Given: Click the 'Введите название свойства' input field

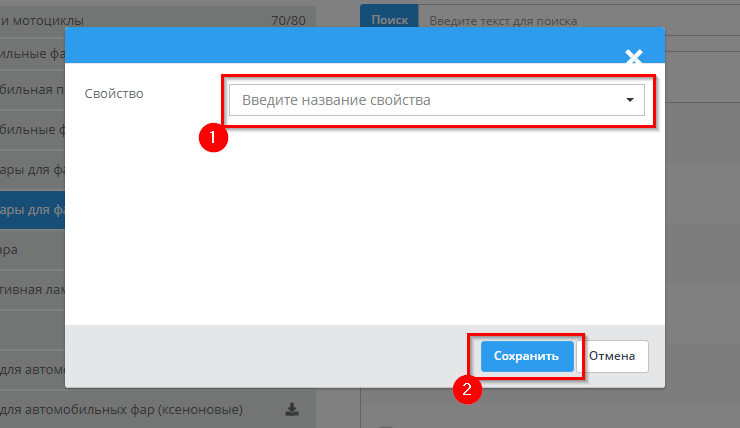Looking at the screenshot, I should coord(437,100).
